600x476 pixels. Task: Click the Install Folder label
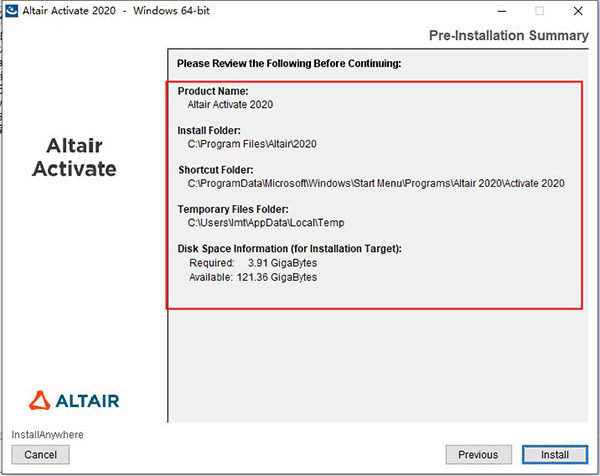coord(209,130)
